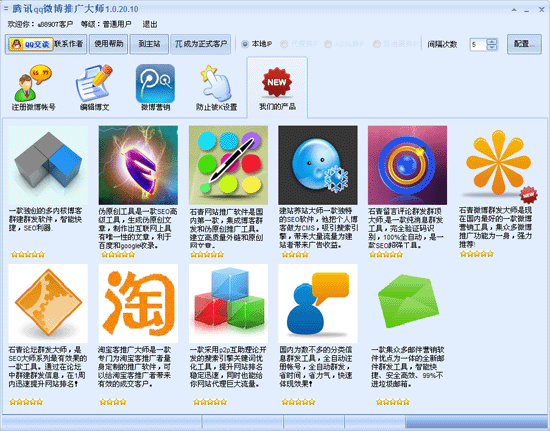Select the green envelope mail marketing icon

pyautogui.click(x=407, y=302)
